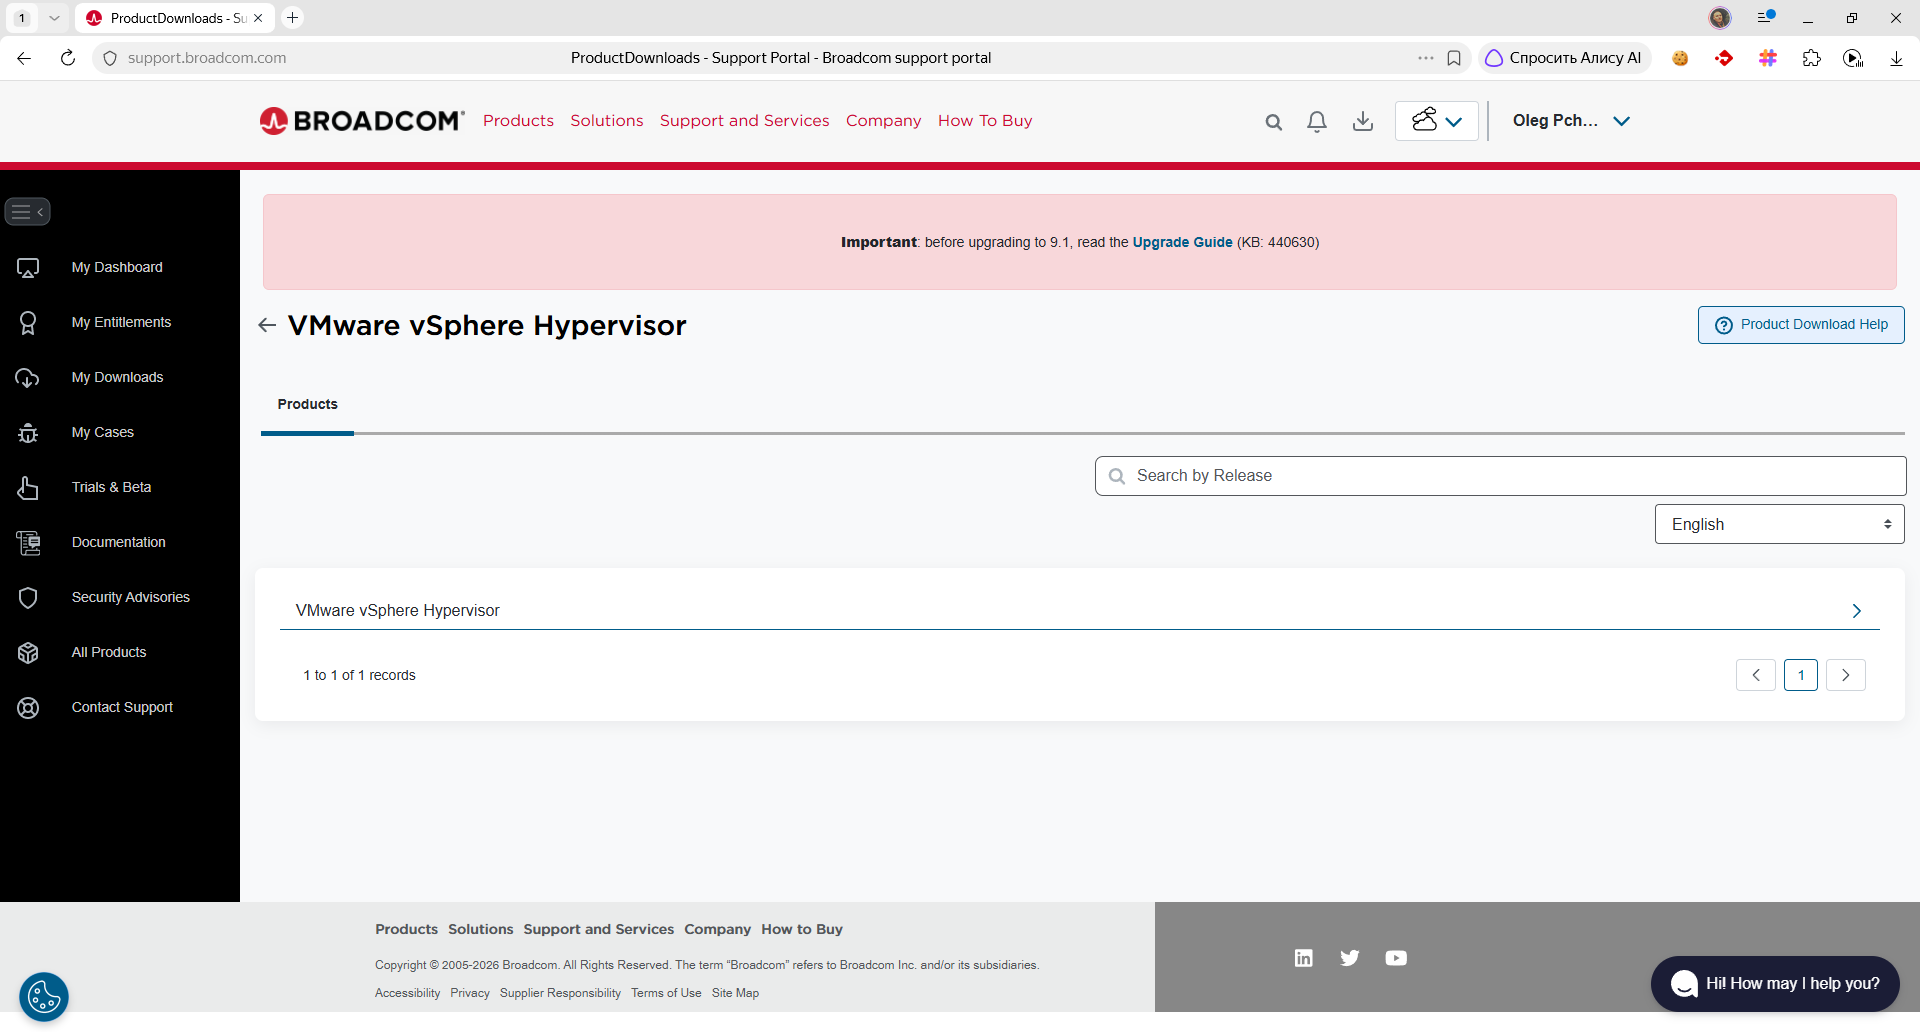Open the English language dropdown
The width and height of the screenshot is (1920, 1032).
(1779, 524)
